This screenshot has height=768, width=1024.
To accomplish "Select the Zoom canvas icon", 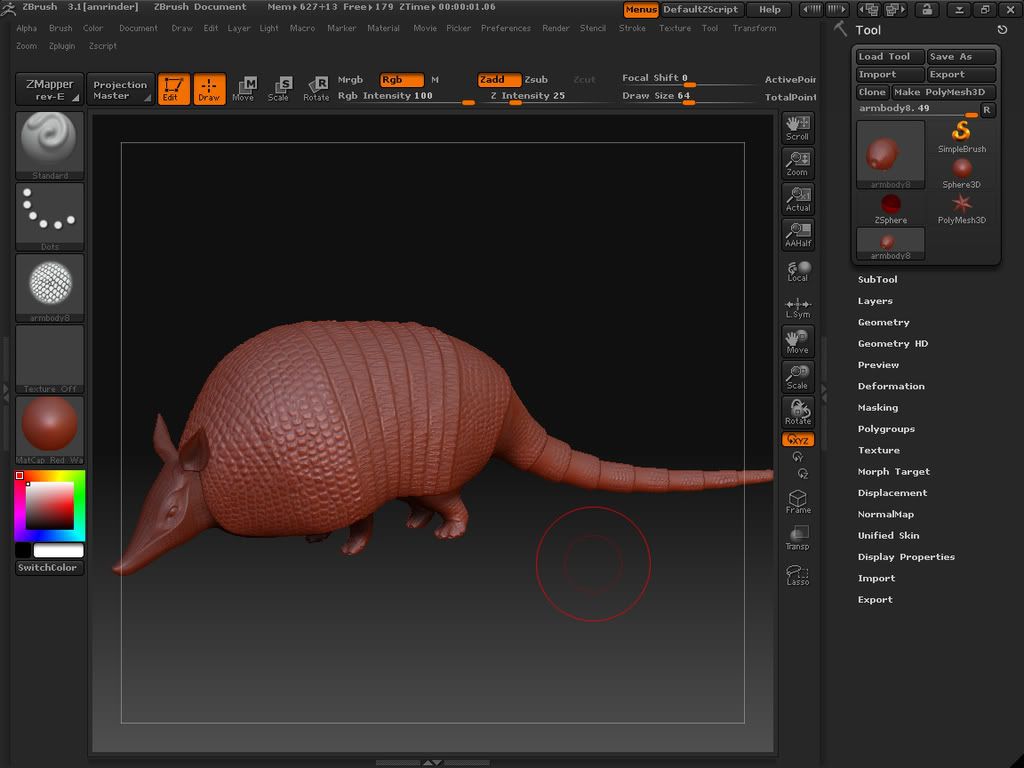I will point(798,163).
